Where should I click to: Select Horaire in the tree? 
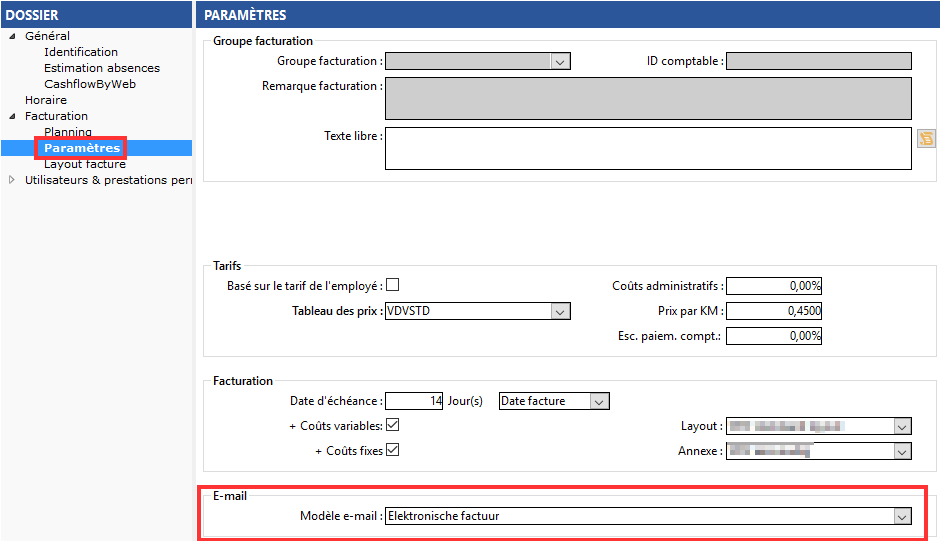tap(46, 100)
